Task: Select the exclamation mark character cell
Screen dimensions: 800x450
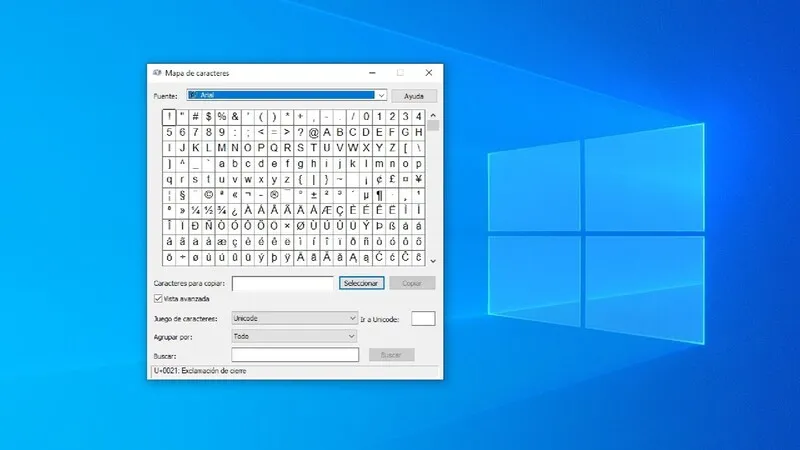Action: coord(169,117)
